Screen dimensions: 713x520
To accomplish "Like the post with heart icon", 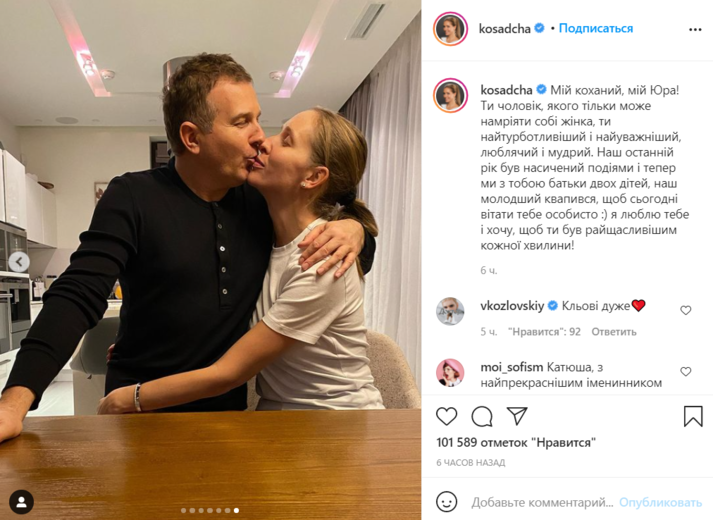I will [447, 416].
